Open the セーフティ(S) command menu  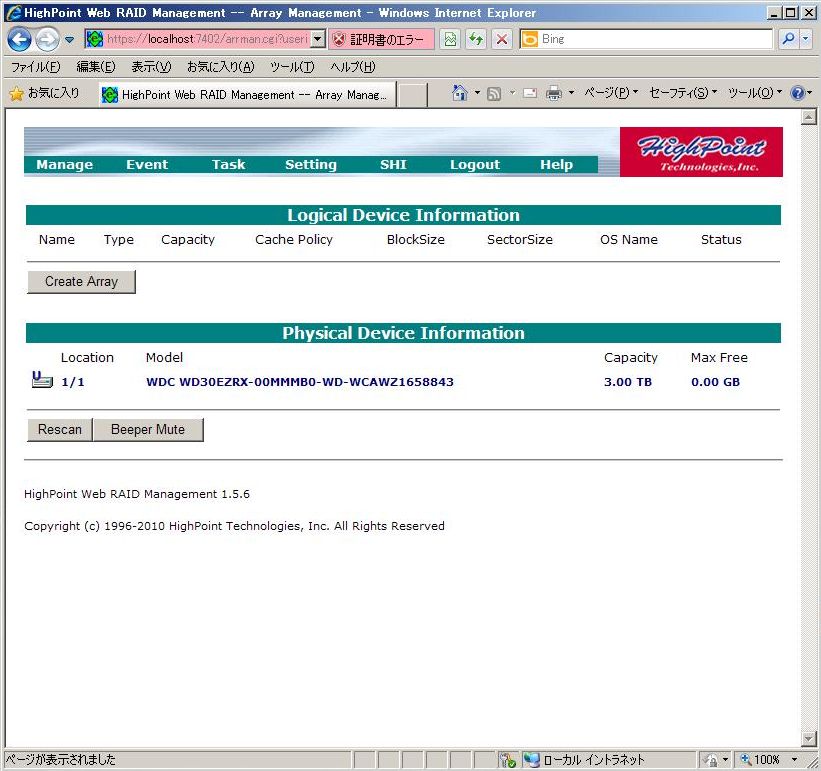point(683,93)
